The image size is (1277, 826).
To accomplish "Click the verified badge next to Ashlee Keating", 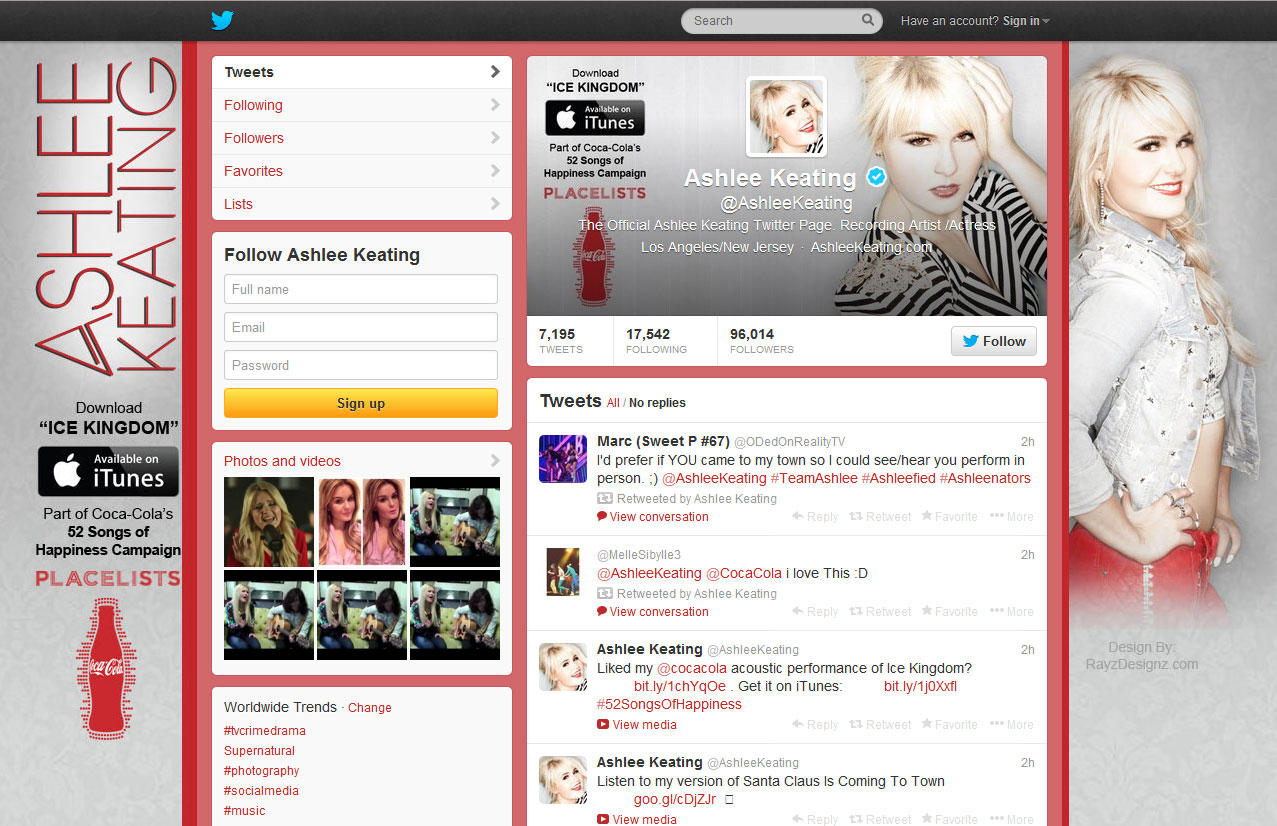I will point(876,178).
